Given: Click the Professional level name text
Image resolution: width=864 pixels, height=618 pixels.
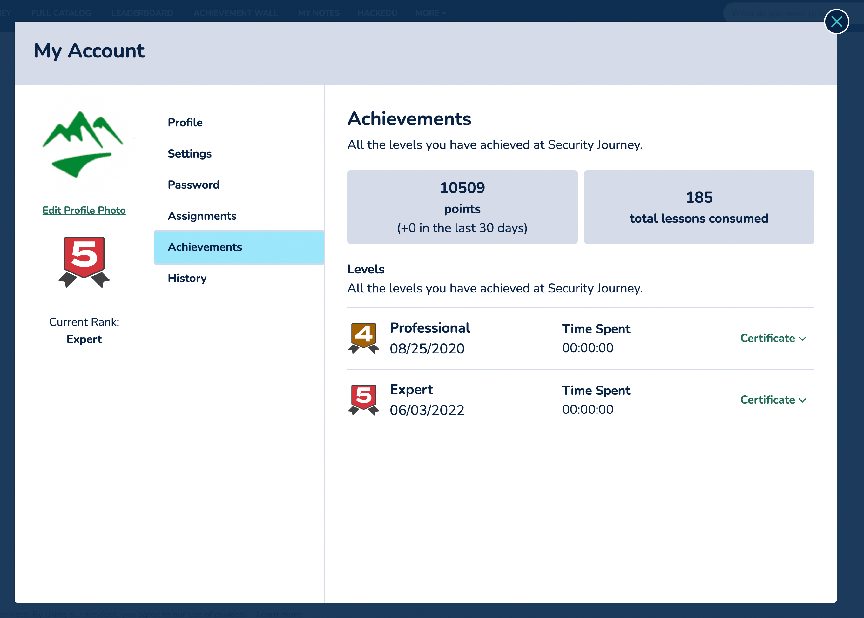Looking at the screenshot, I should [x=430, y=328].
